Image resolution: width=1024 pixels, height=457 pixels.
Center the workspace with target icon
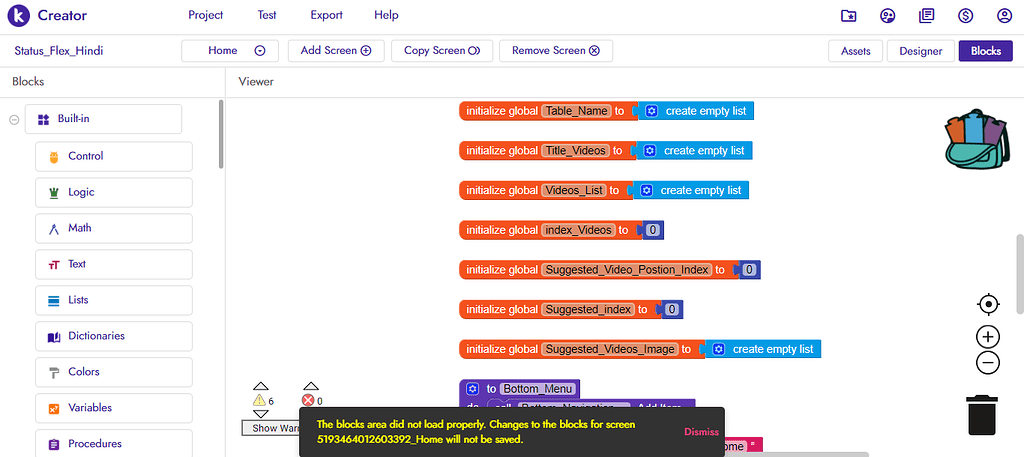(x=988, y=304)
